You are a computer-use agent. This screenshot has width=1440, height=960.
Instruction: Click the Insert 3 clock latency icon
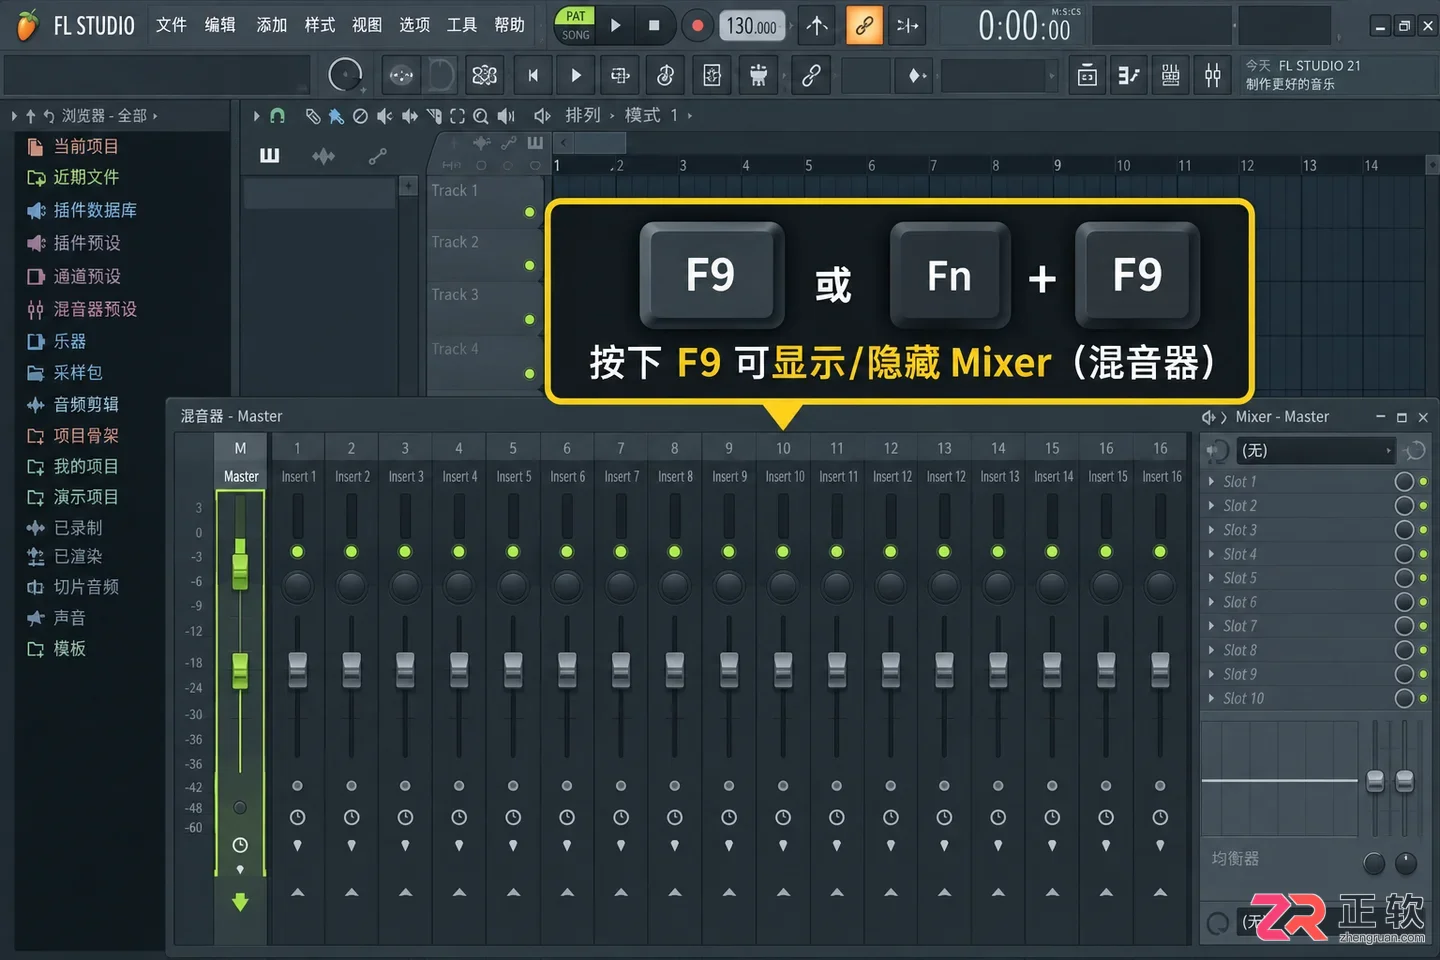[405, 817]
